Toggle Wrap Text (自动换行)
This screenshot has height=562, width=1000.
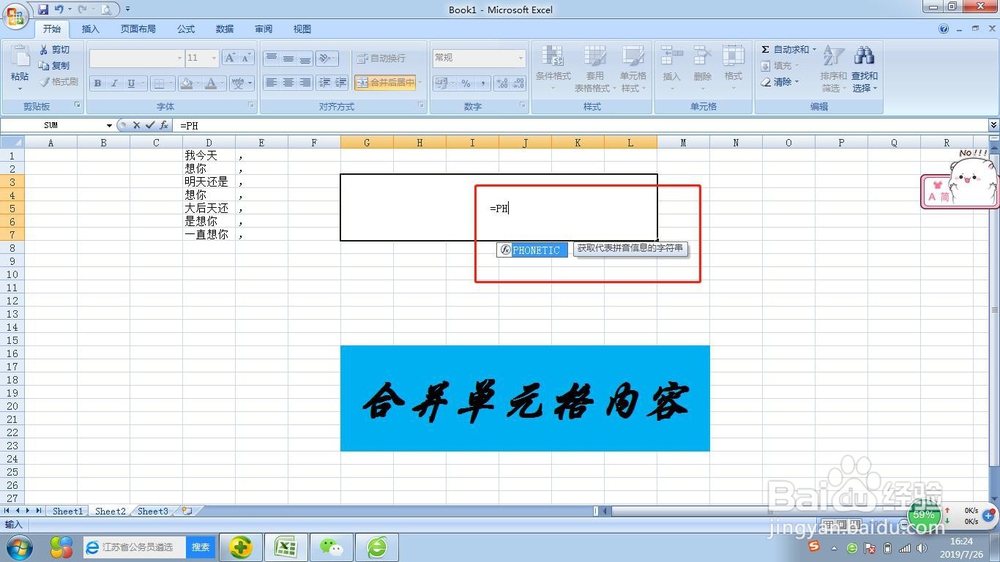tap(381, 58)
